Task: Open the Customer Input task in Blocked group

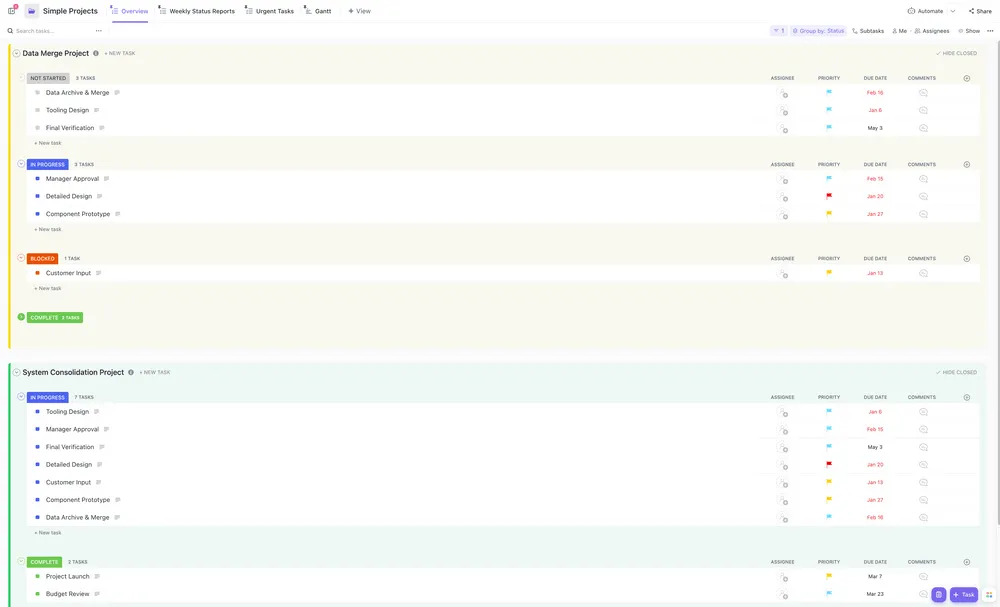Action: click(x=68, y=273)
